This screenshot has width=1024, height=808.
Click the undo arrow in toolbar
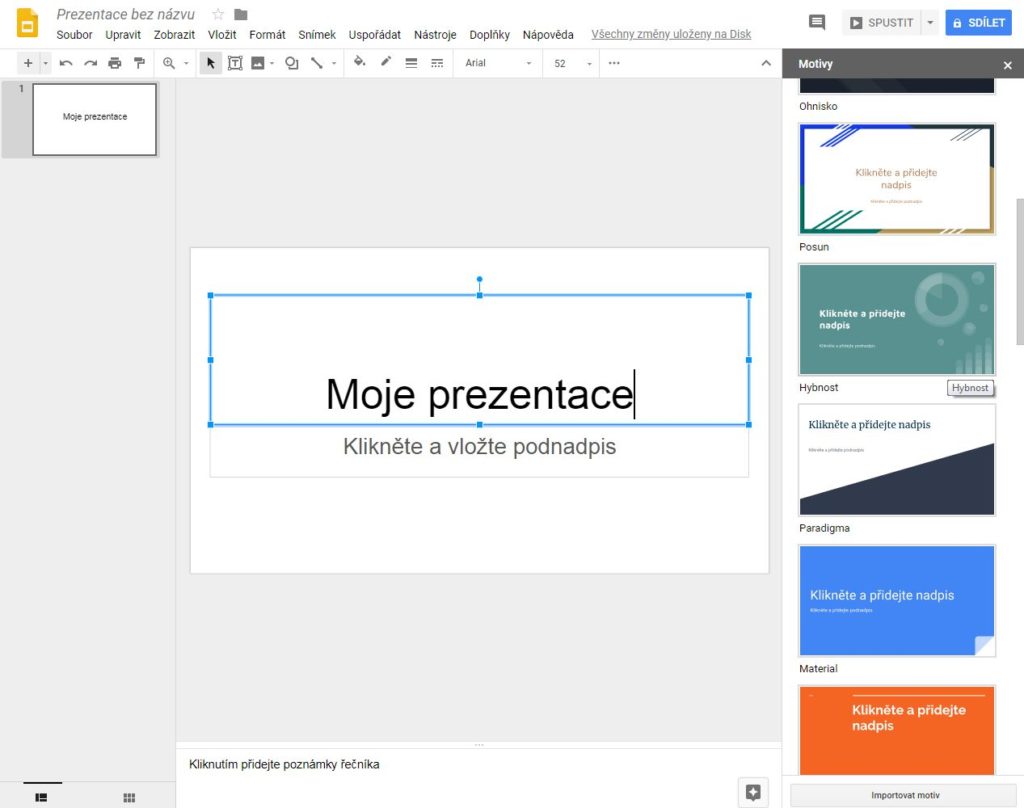pos(66,63)
